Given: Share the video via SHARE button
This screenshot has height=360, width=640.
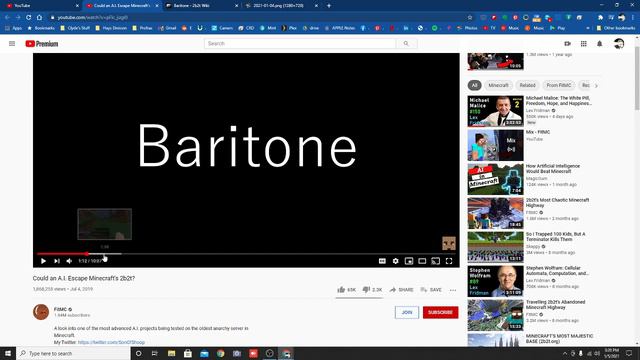Looking at the screenshot, I should tap(401, 290).
